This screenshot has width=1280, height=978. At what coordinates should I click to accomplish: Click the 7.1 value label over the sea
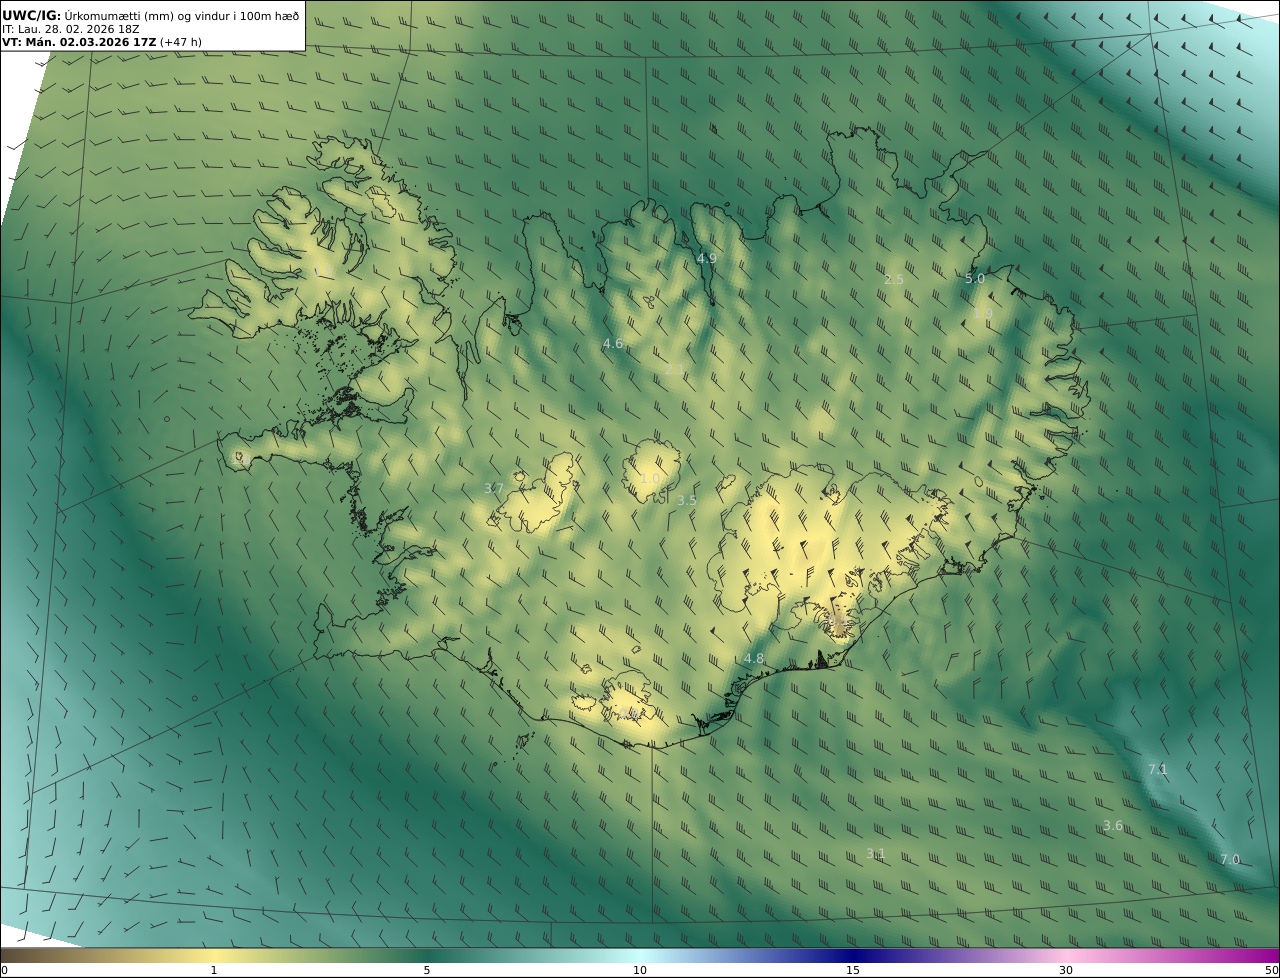[1158, 769]
